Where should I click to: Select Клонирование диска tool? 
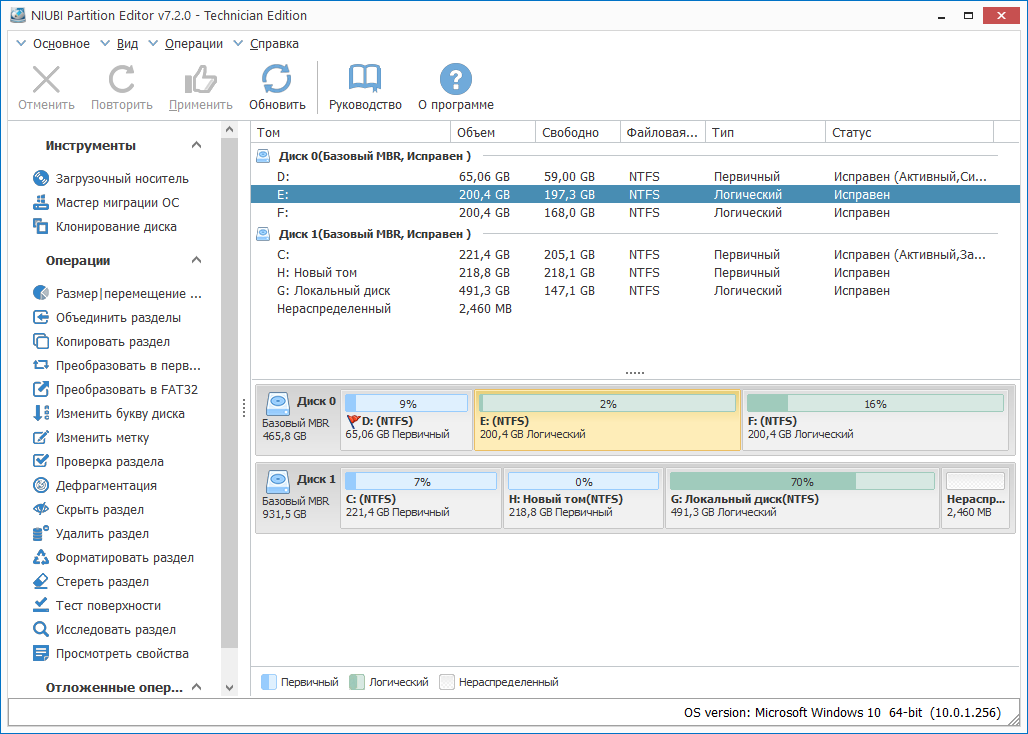115,227
